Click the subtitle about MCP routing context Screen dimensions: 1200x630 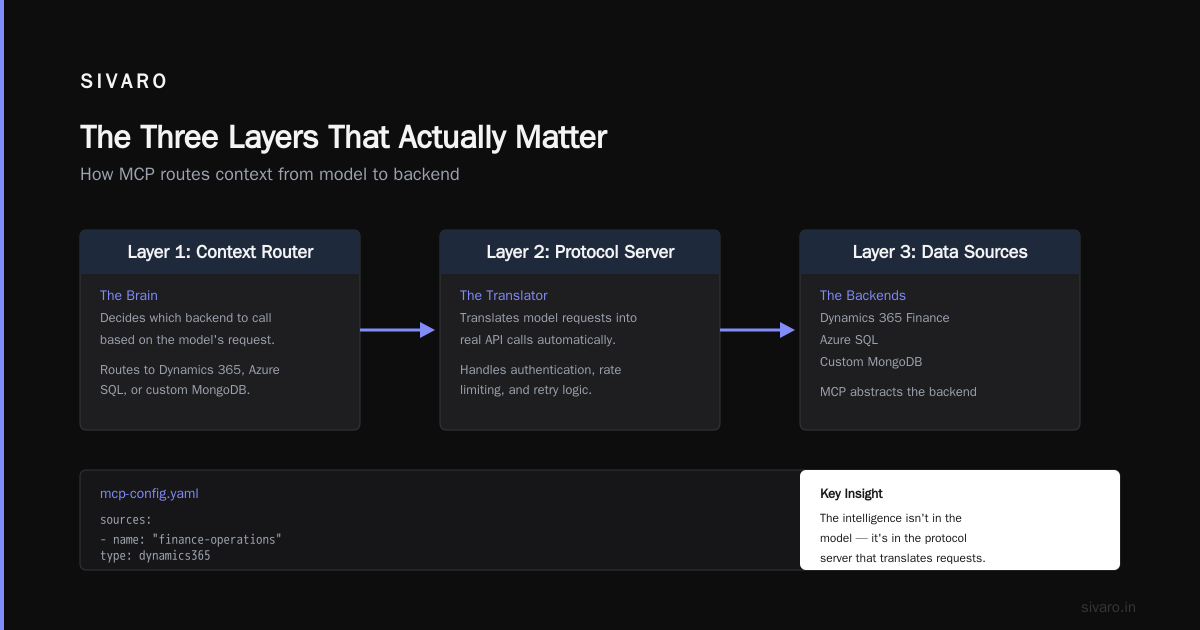tap(270, 174)
